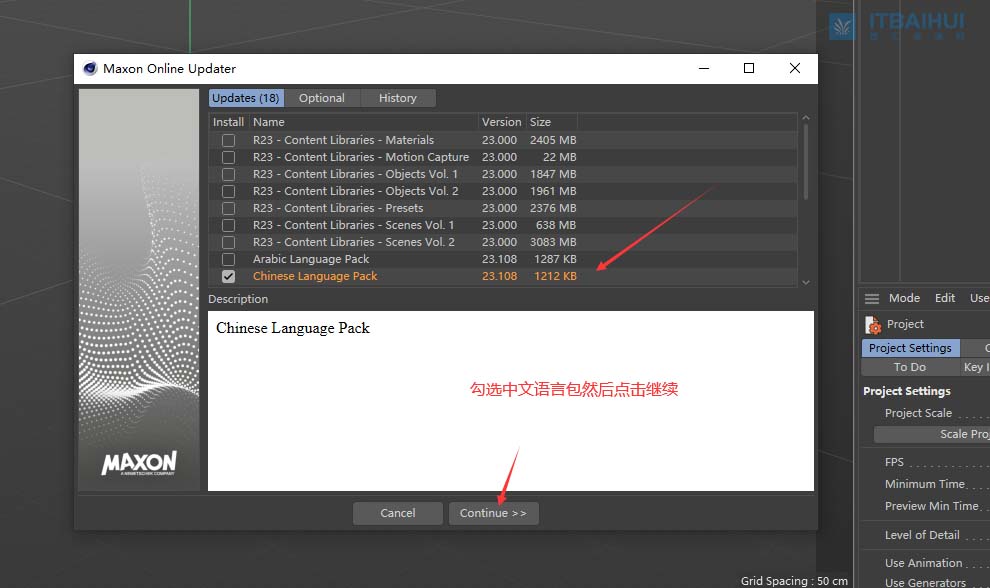Check the Scenes Vol. 1 install box
This screenshot has width=990, height=588.
pos(229,225)
